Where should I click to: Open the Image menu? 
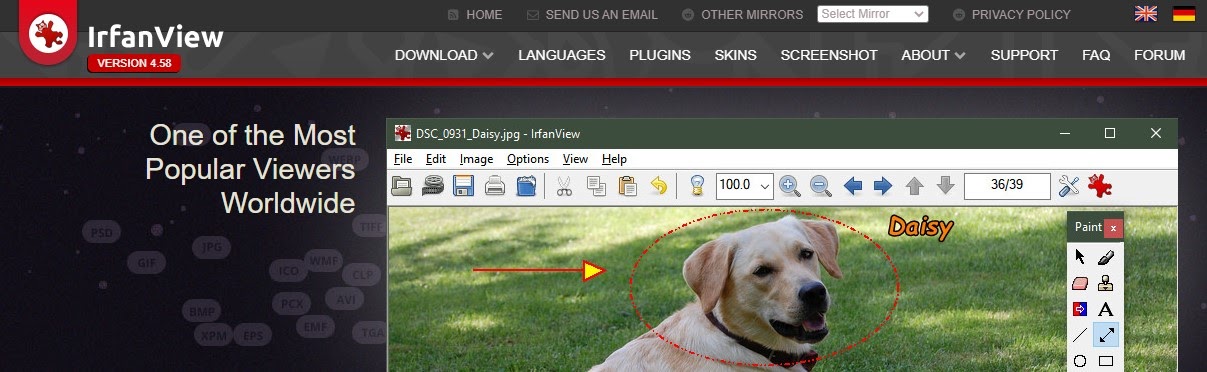click(476, 159)
